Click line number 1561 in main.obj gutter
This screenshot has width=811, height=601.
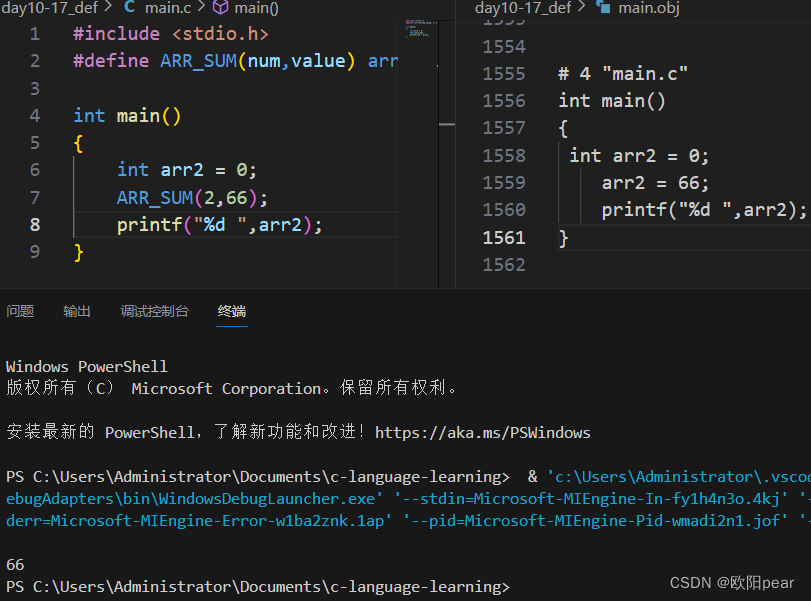pyautogui.click(x=504, y=237)
